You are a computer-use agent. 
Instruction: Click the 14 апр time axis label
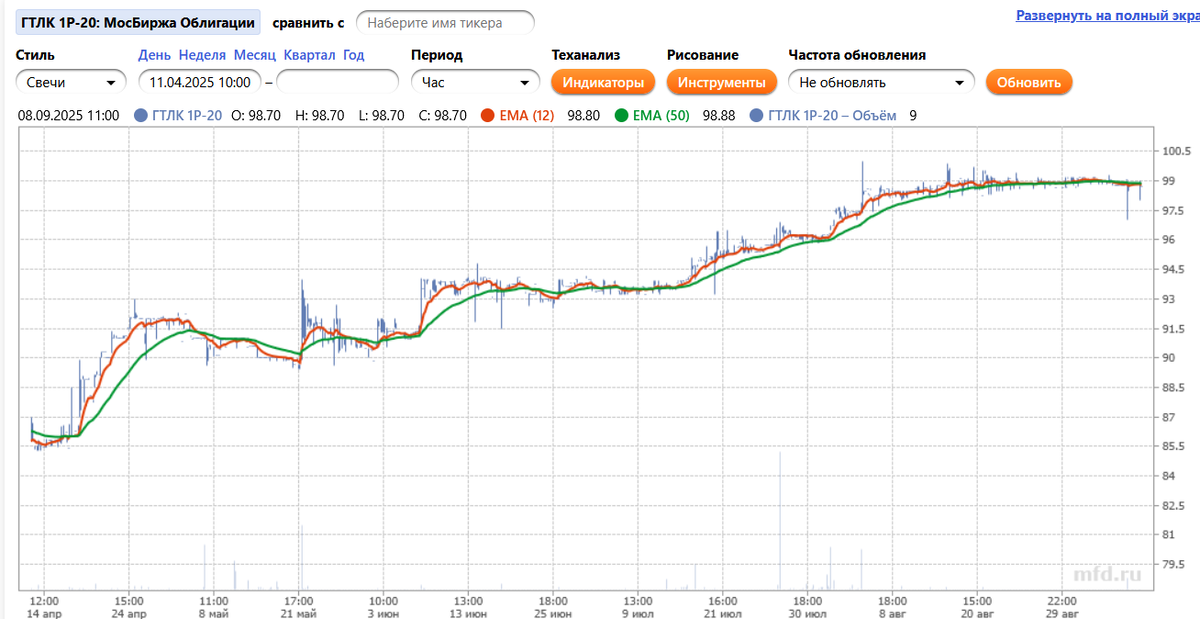(43, 613)
